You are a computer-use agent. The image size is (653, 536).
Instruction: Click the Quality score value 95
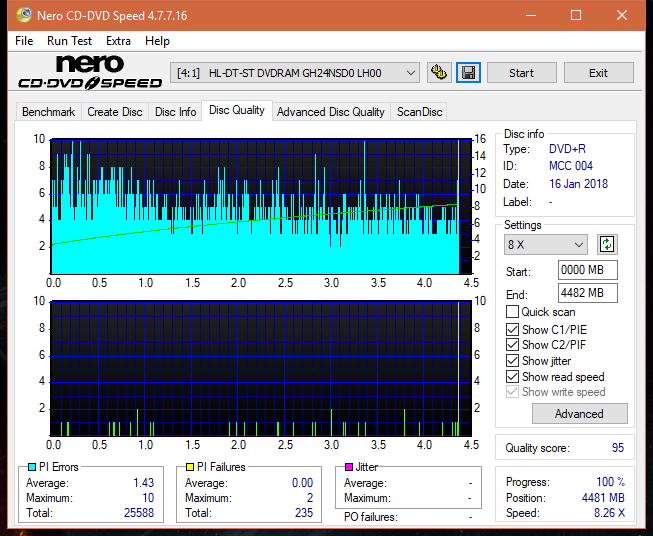(618, 448)
